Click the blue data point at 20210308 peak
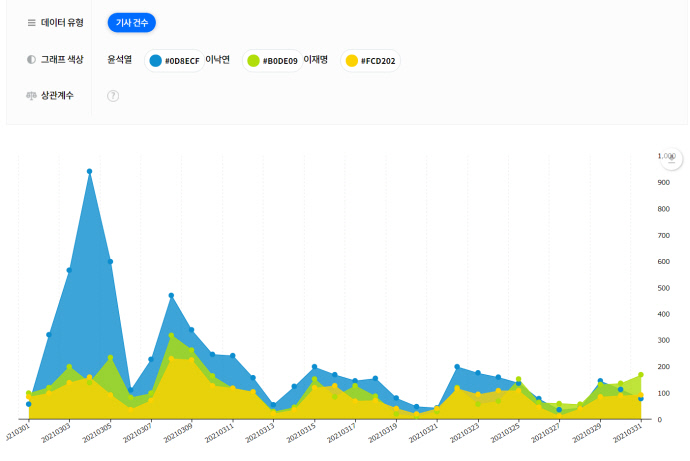Image resolution: width=690 pixels, height=461 pixels. click(x=171, y=296)
